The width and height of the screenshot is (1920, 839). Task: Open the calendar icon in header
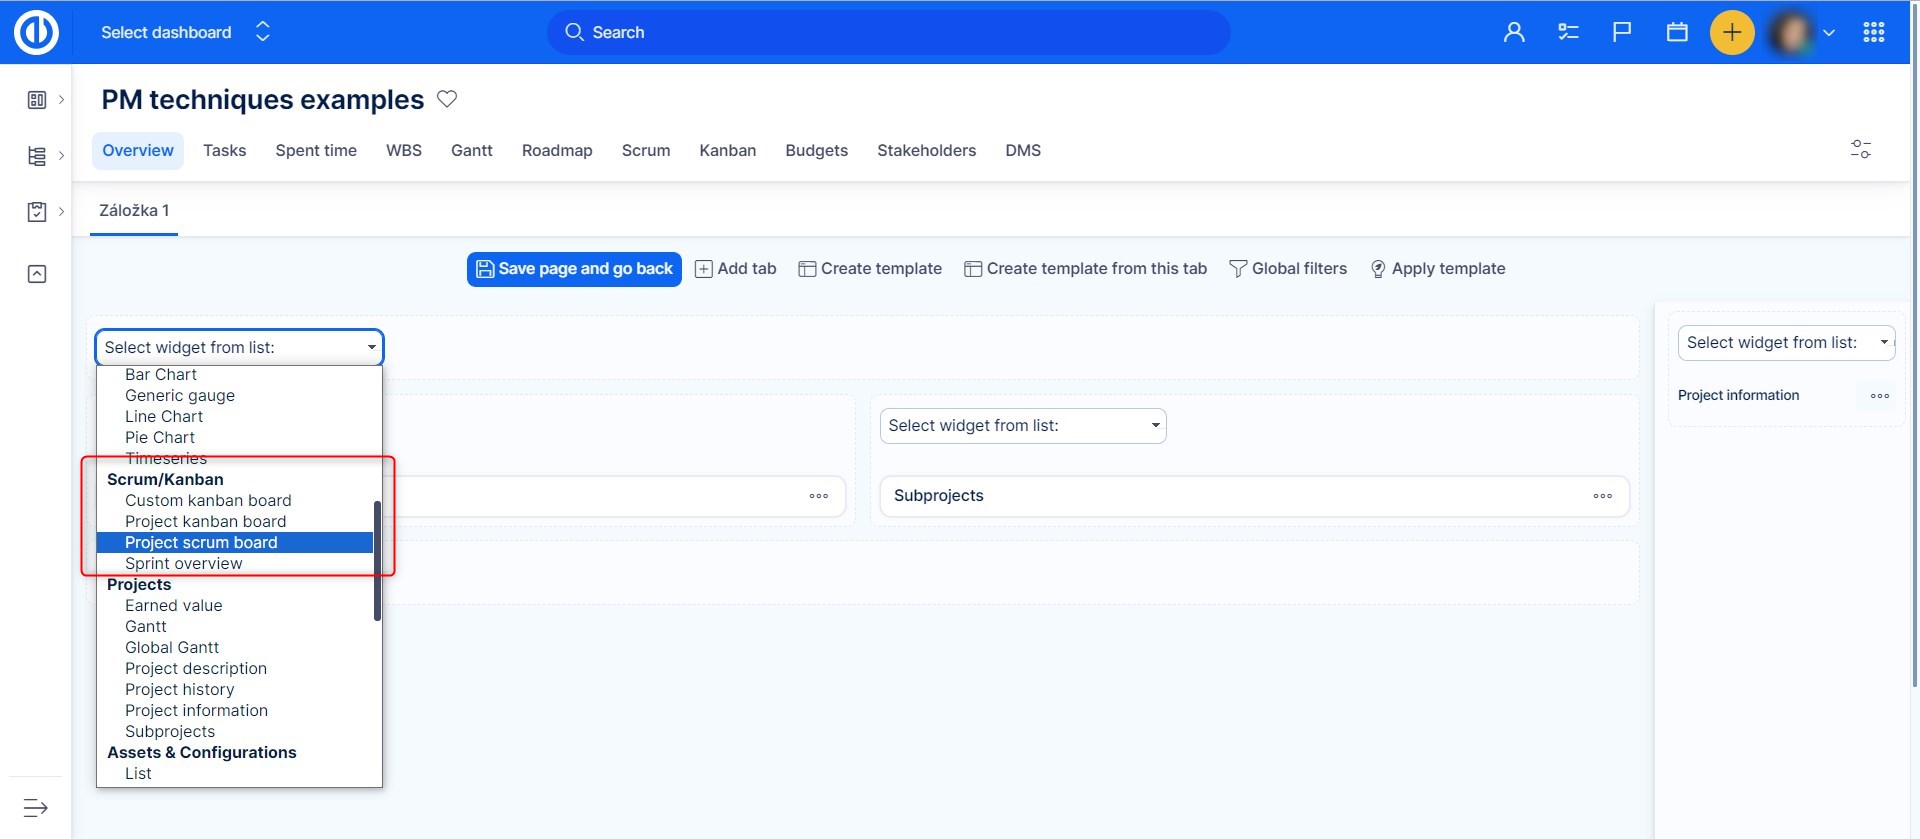coord(1677,32)
